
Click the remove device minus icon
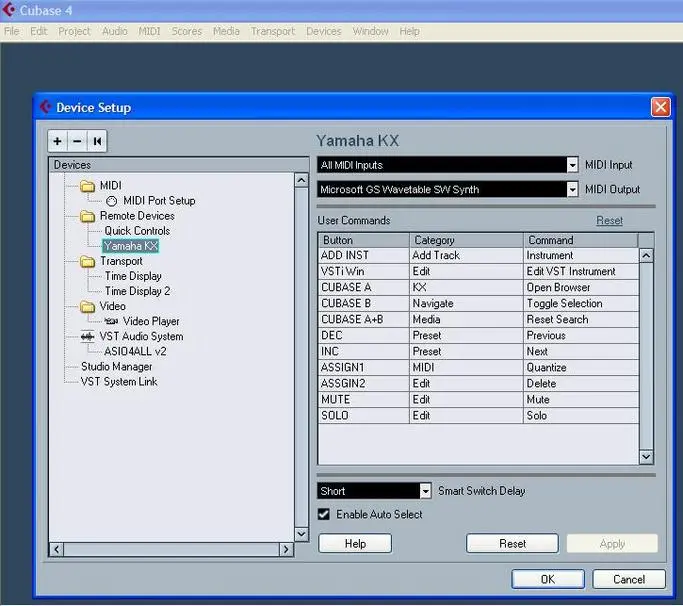pyautogui.click(x=77, y=141)
